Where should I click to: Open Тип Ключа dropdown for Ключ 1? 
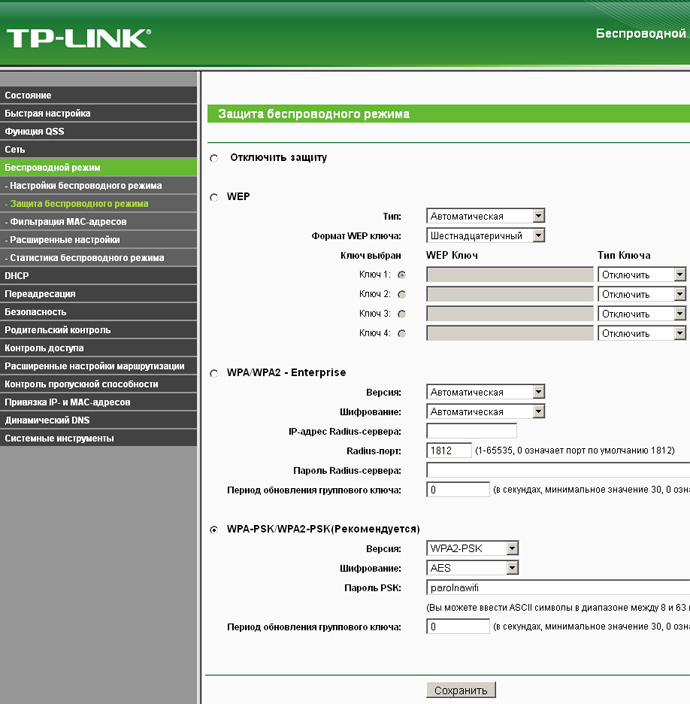tap(642, 275)
